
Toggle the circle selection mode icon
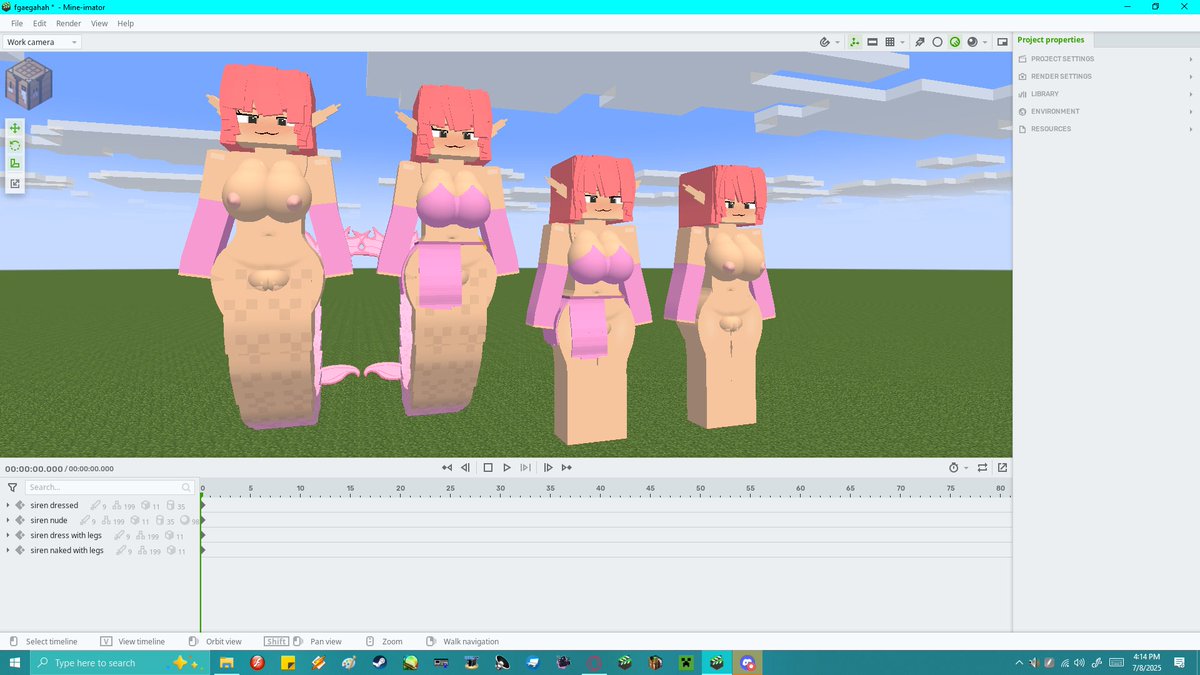click(x=937, y=42)
